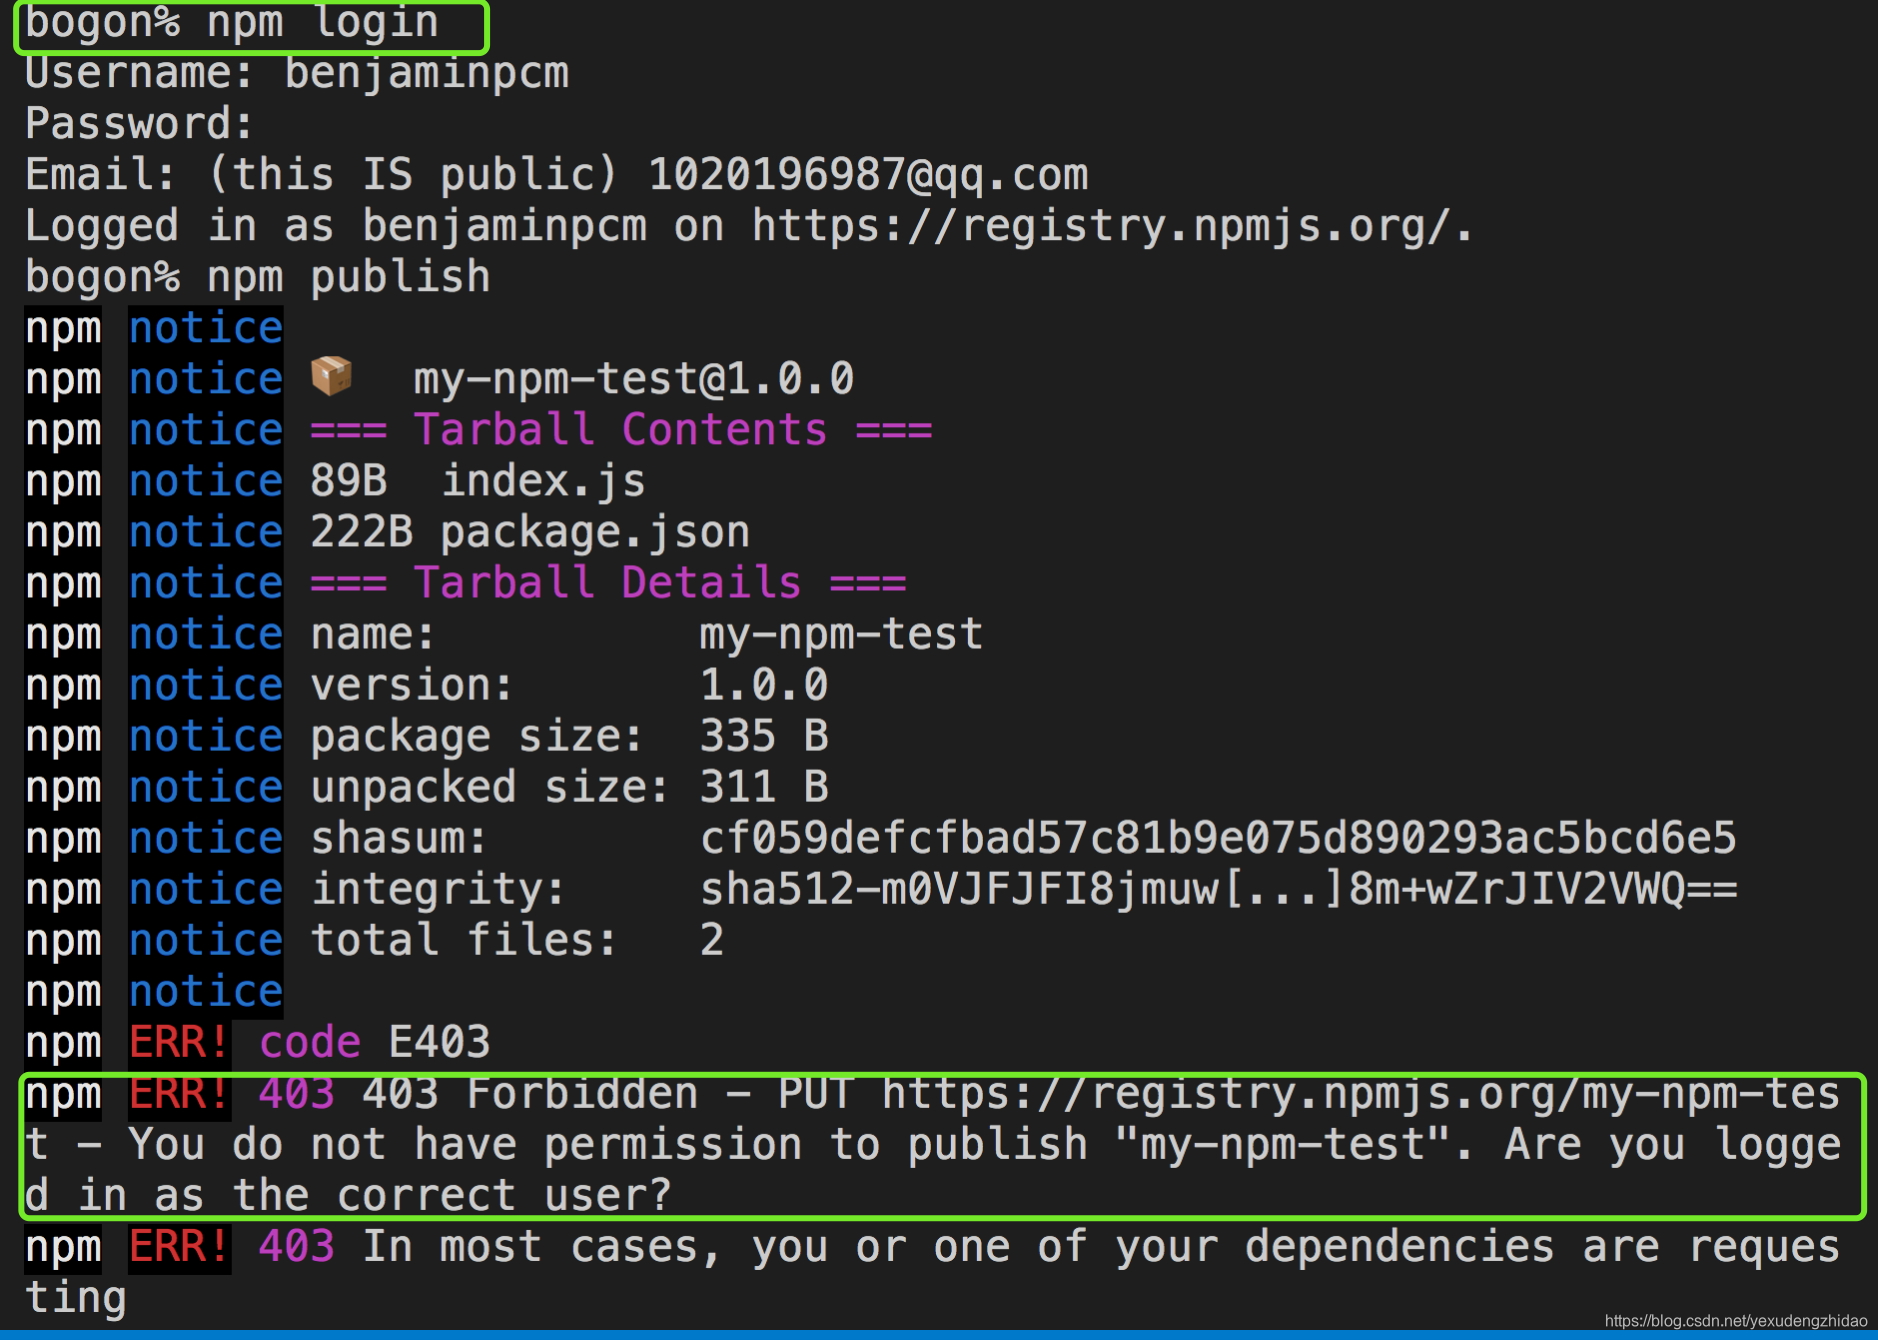Click the 'code E403' error text
This screenshot has width=1878, height=1340.
point(375,1043)
